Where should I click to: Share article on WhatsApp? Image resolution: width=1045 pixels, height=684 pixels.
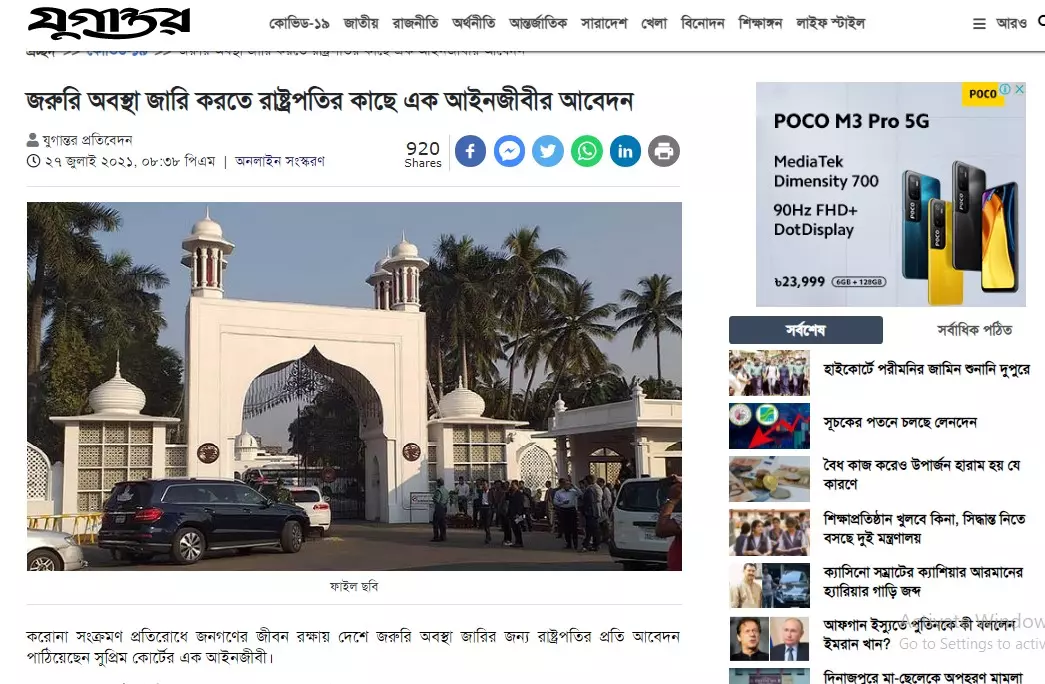click(x=586, y=151)
